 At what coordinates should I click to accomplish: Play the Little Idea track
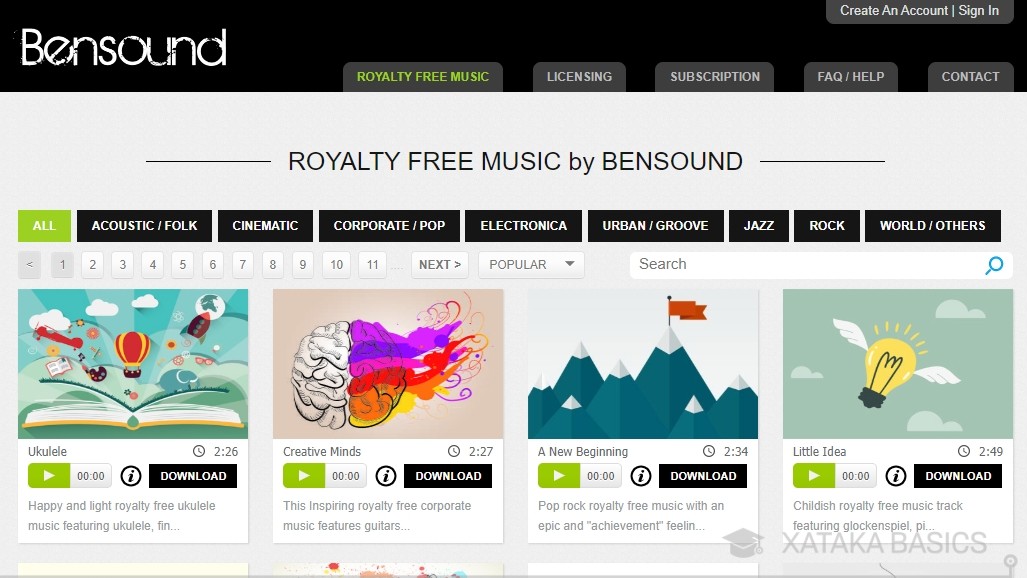tap(813, 476)
